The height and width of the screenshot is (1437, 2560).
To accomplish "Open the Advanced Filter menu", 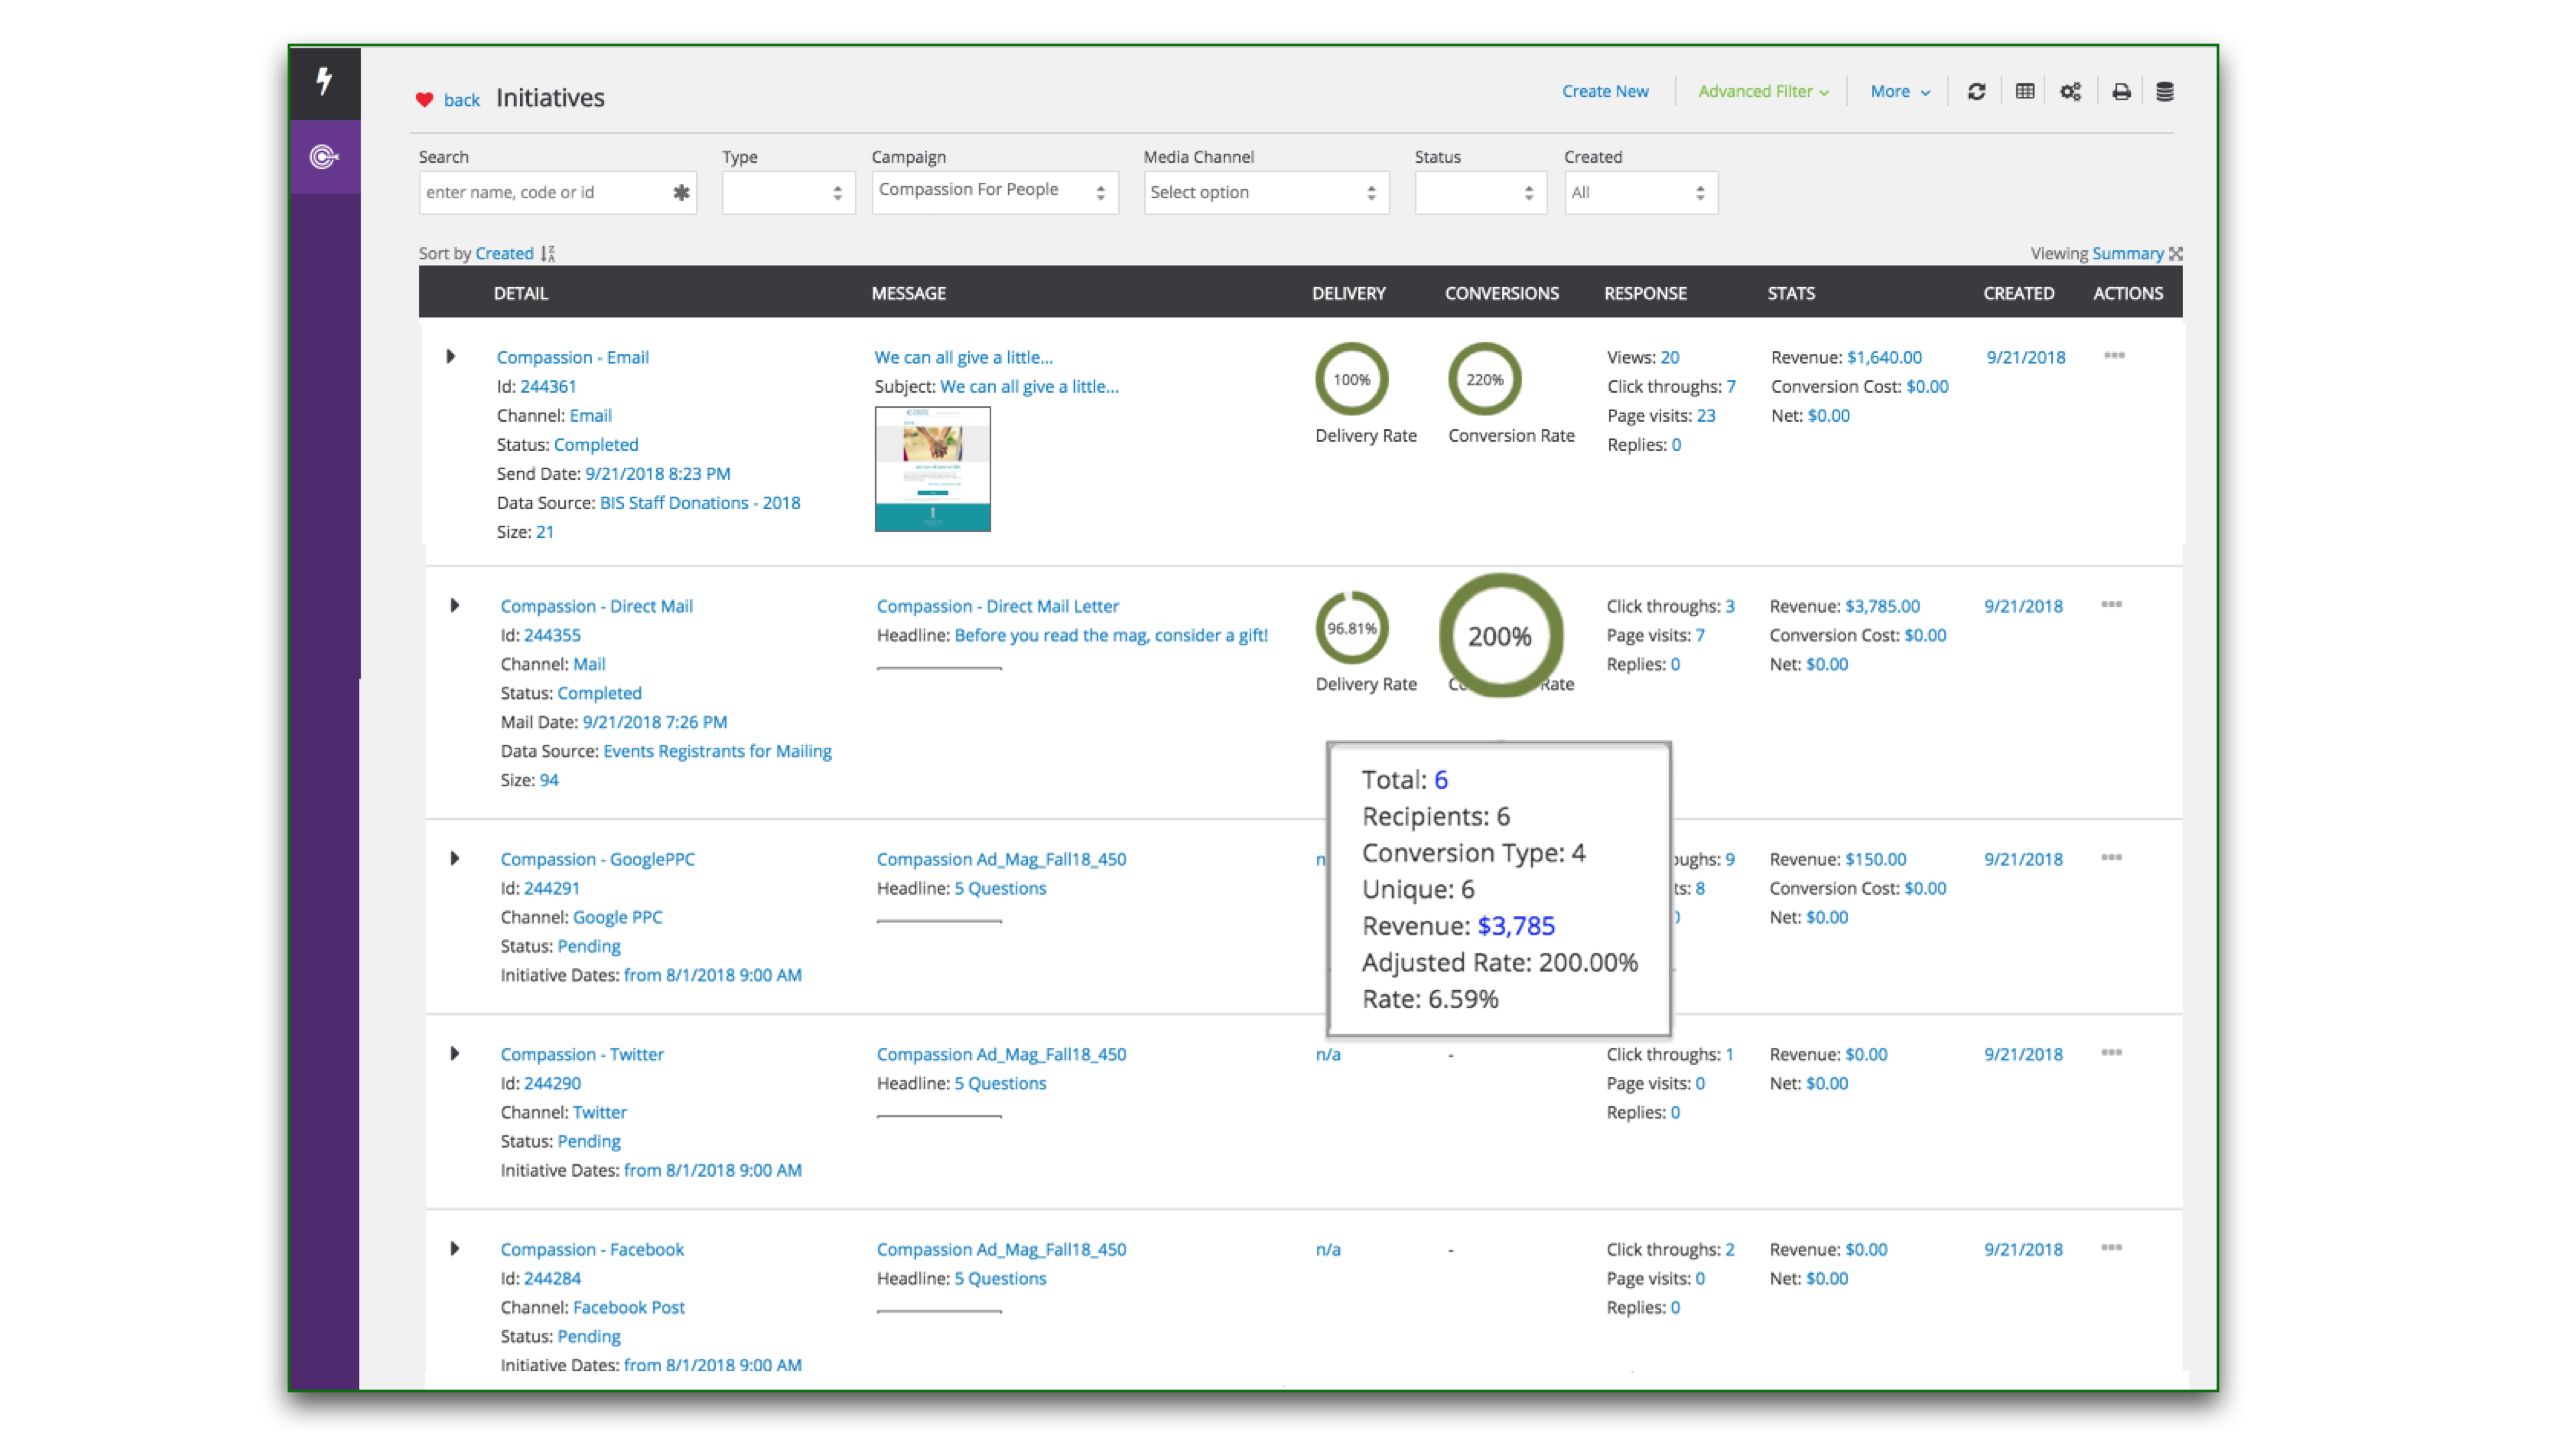I will pos(1762,92).
